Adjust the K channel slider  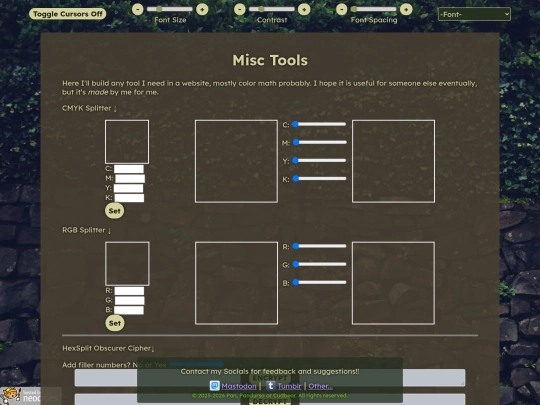319,178
